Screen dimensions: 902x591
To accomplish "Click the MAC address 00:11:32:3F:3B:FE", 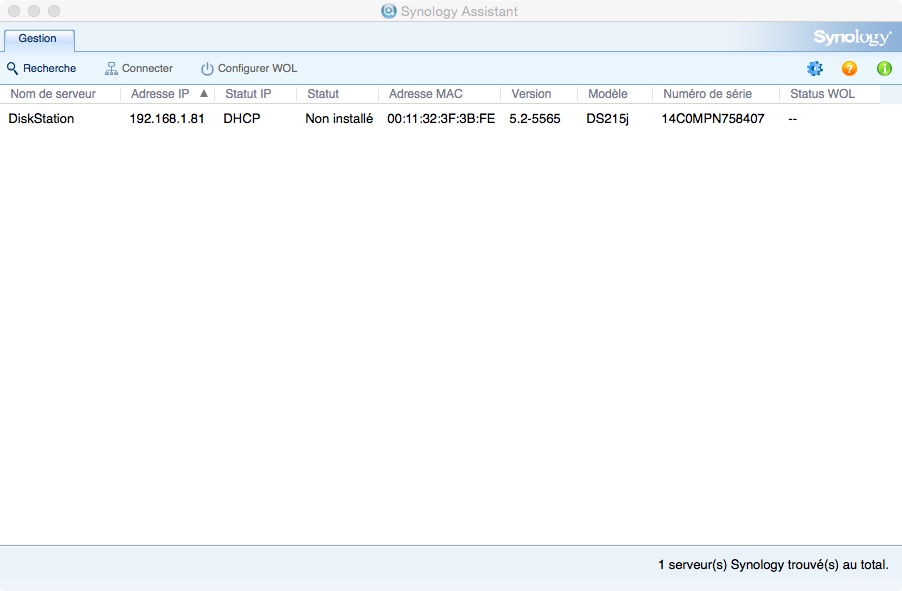I will point(441,119).
